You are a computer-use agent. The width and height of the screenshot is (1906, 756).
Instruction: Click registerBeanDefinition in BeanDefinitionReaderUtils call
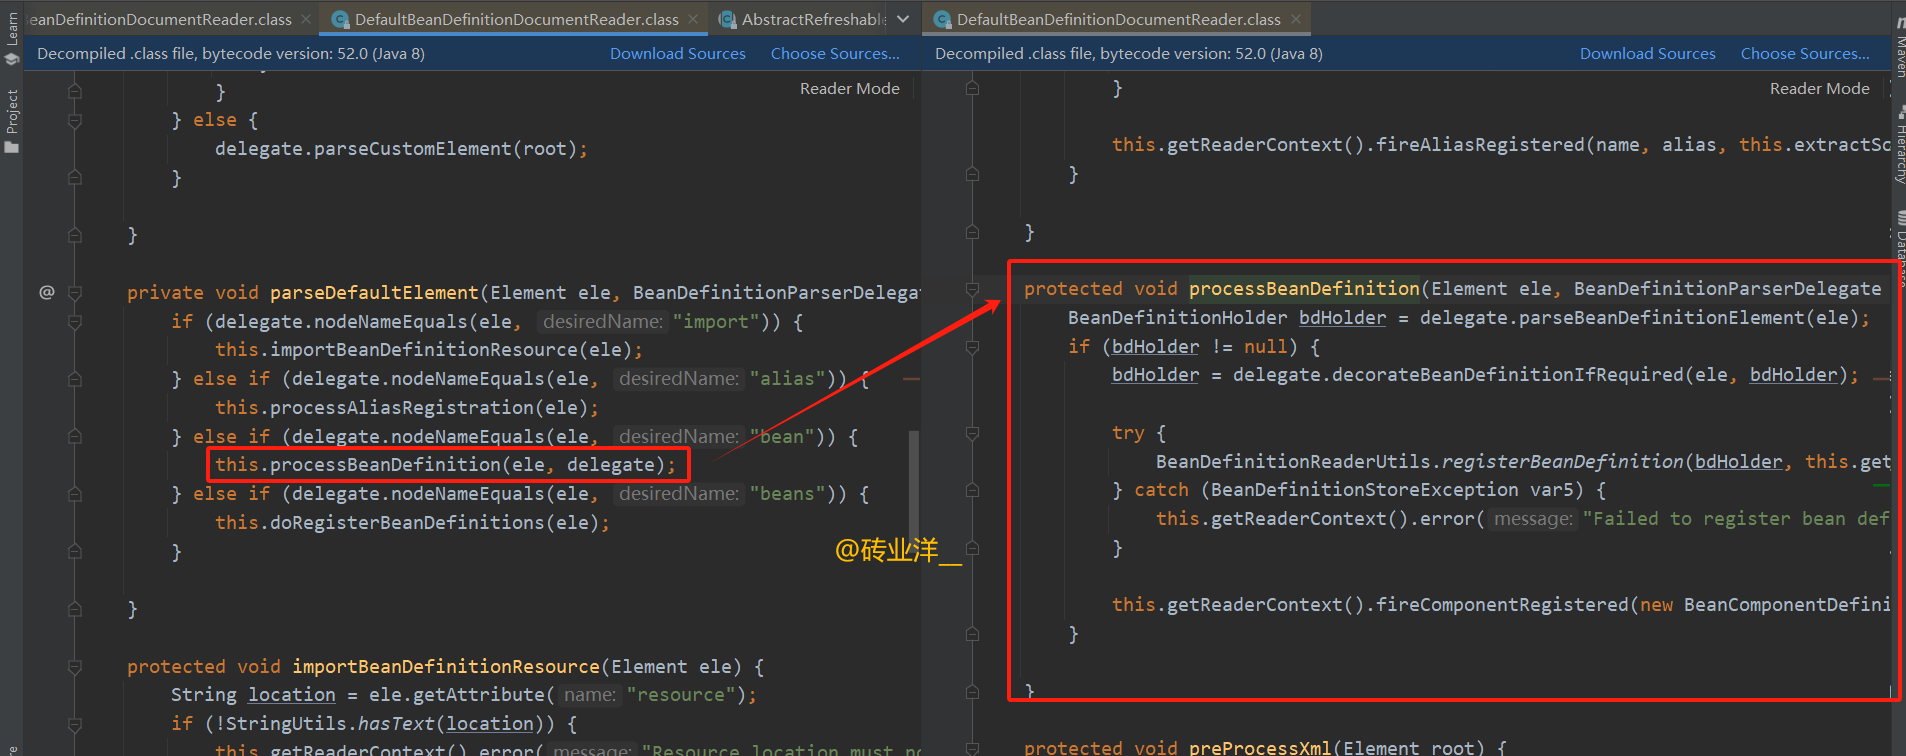(x=1563, y=462)
